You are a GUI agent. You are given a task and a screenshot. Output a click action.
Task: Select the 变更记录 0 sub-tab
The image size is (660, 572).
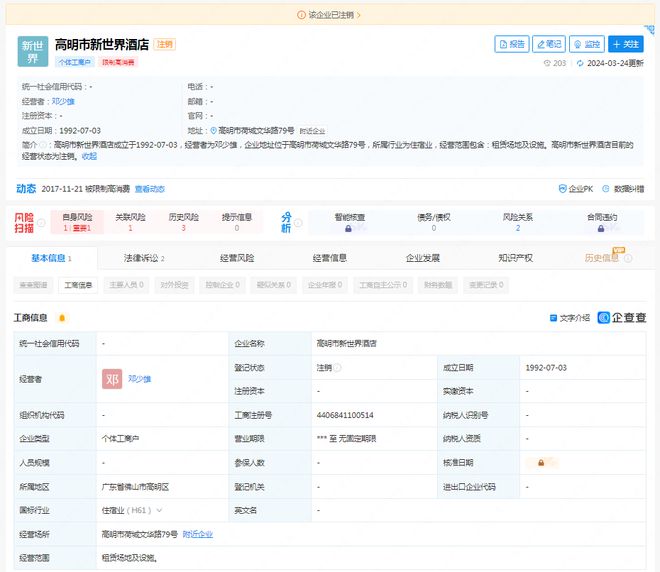tap(486, 285)
